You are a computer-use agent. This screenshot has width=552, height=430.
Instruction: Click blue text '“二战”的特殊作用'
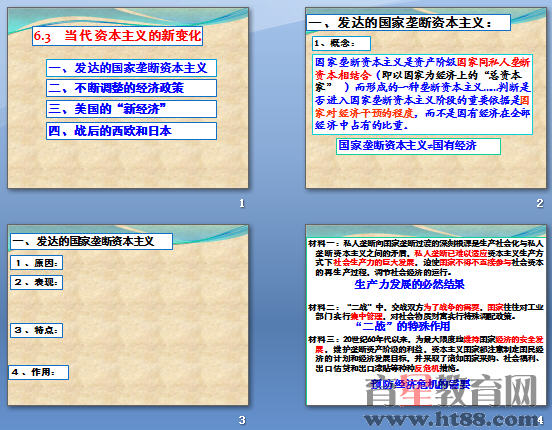[403, 326]
